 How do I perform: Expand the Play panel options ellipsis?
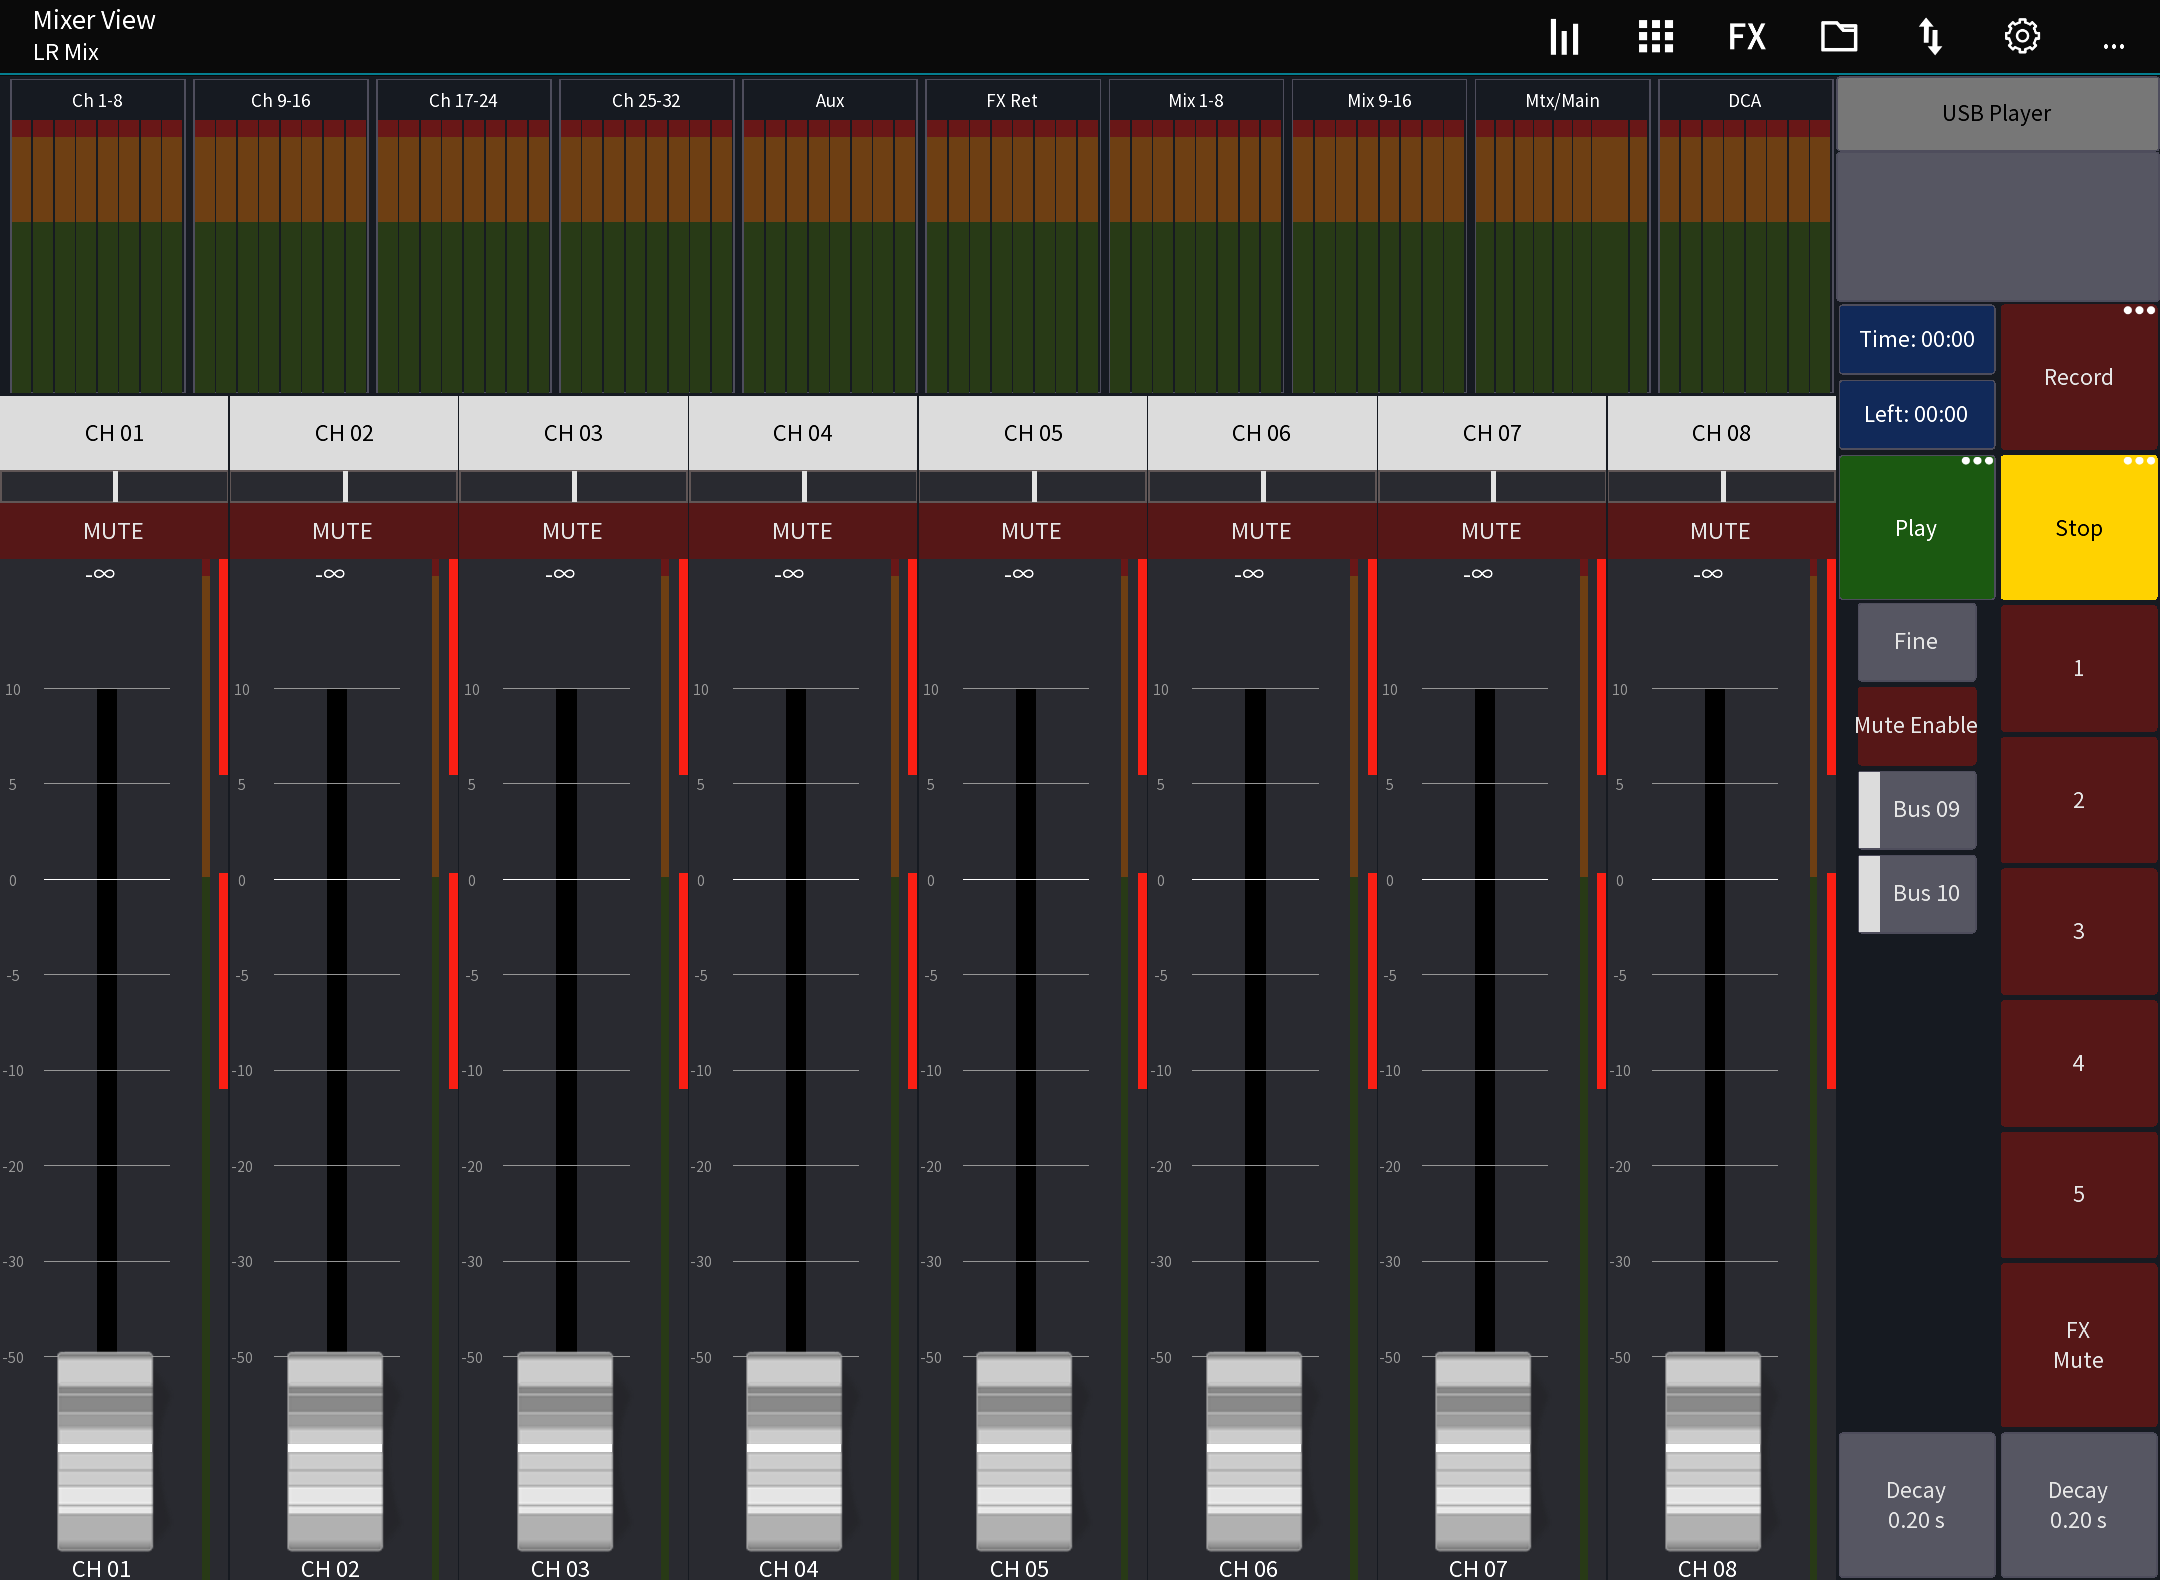click(1977, 461)
